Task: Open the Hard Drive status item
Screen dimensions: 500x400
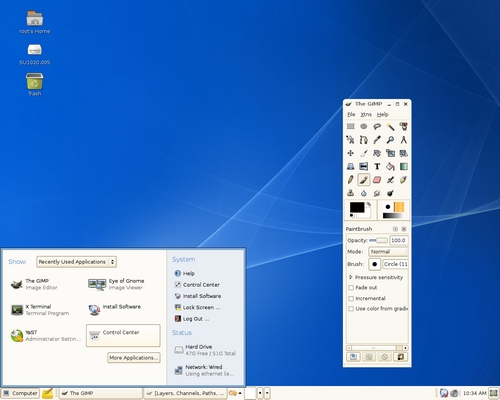Action: [205, 350]
